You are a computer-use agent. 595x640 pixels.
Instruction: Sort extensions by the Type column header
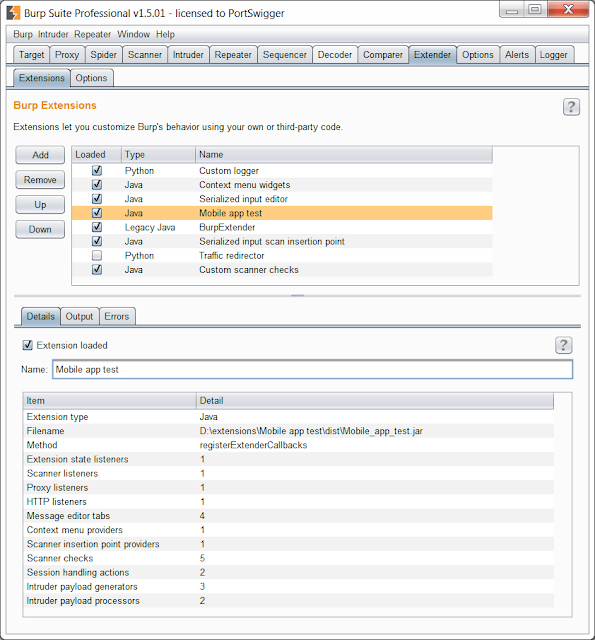tap(158, 155)
